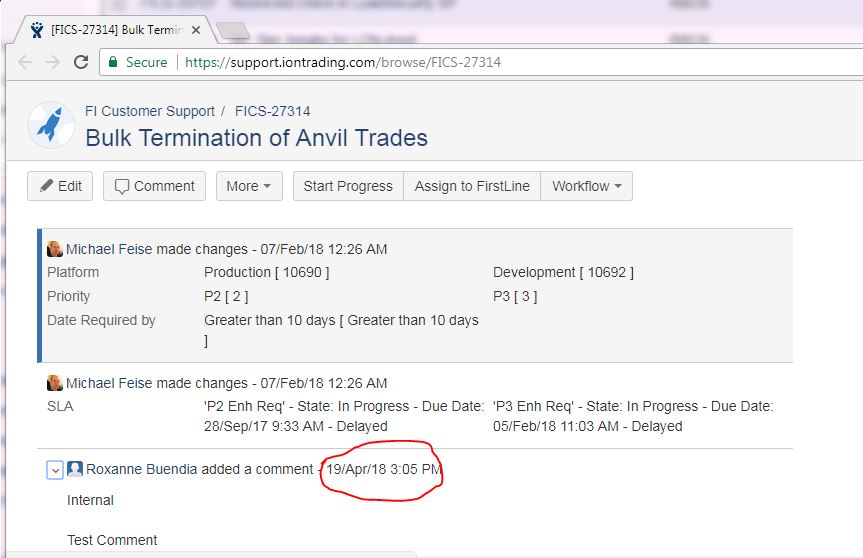The image size is (863, 558).
Task: Click the browser forward arrow
Action: click(53, 62)
